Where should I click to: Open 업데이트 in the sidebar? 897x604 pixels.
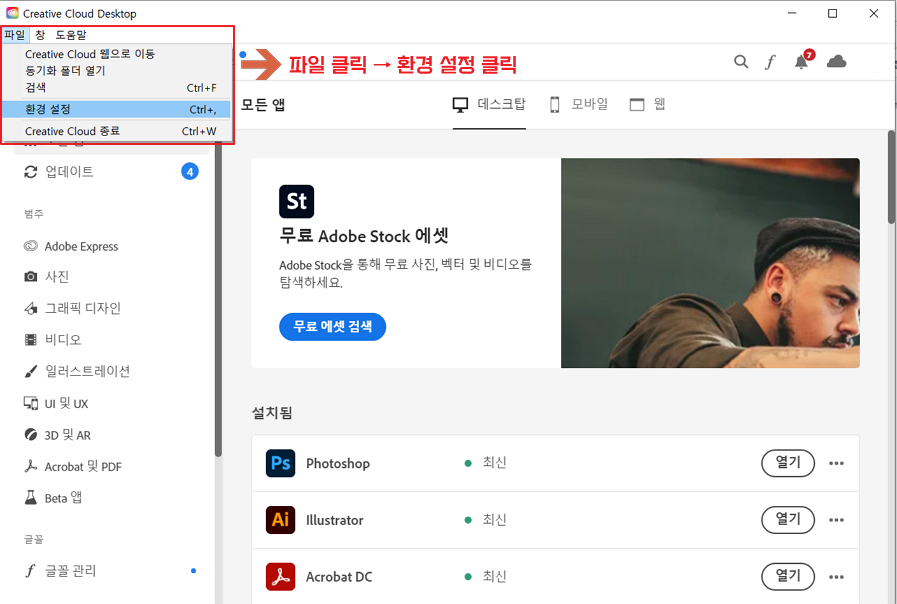click(69, 172)
